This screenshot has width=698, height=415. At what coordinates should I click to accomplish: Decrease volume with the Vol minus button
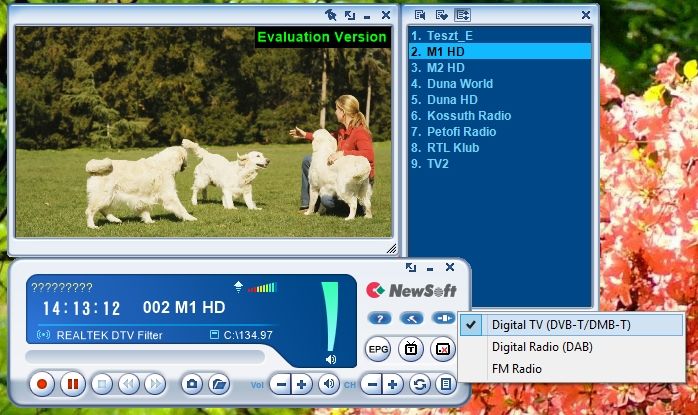(280, 384)
